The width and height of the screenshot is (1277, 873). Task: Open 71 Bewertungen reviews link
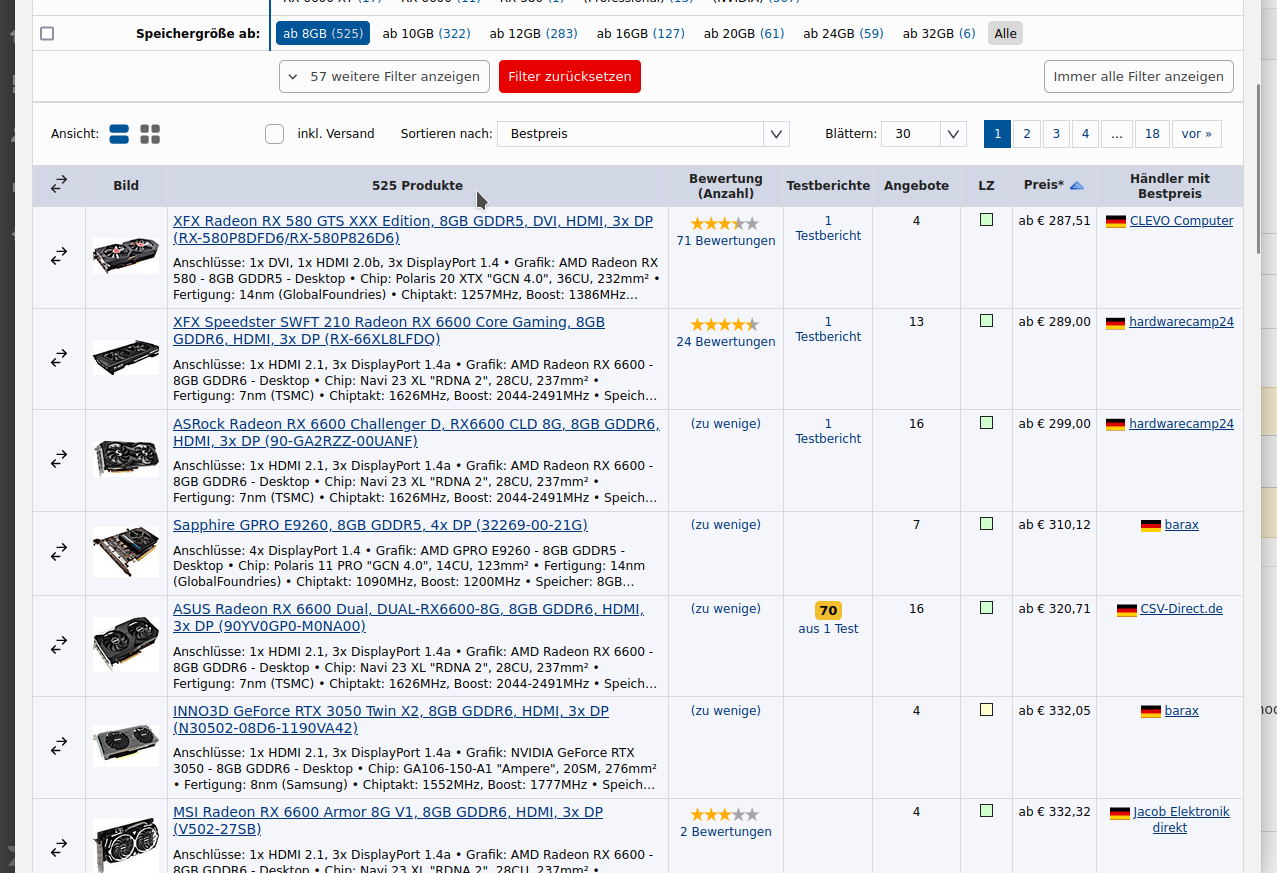point(726,241)
